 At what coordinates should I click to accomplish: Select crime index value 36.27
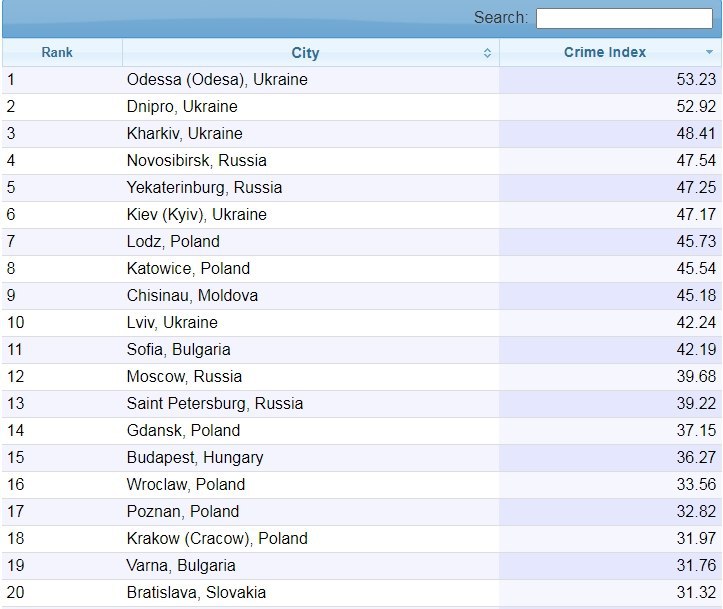click(696, 458)
